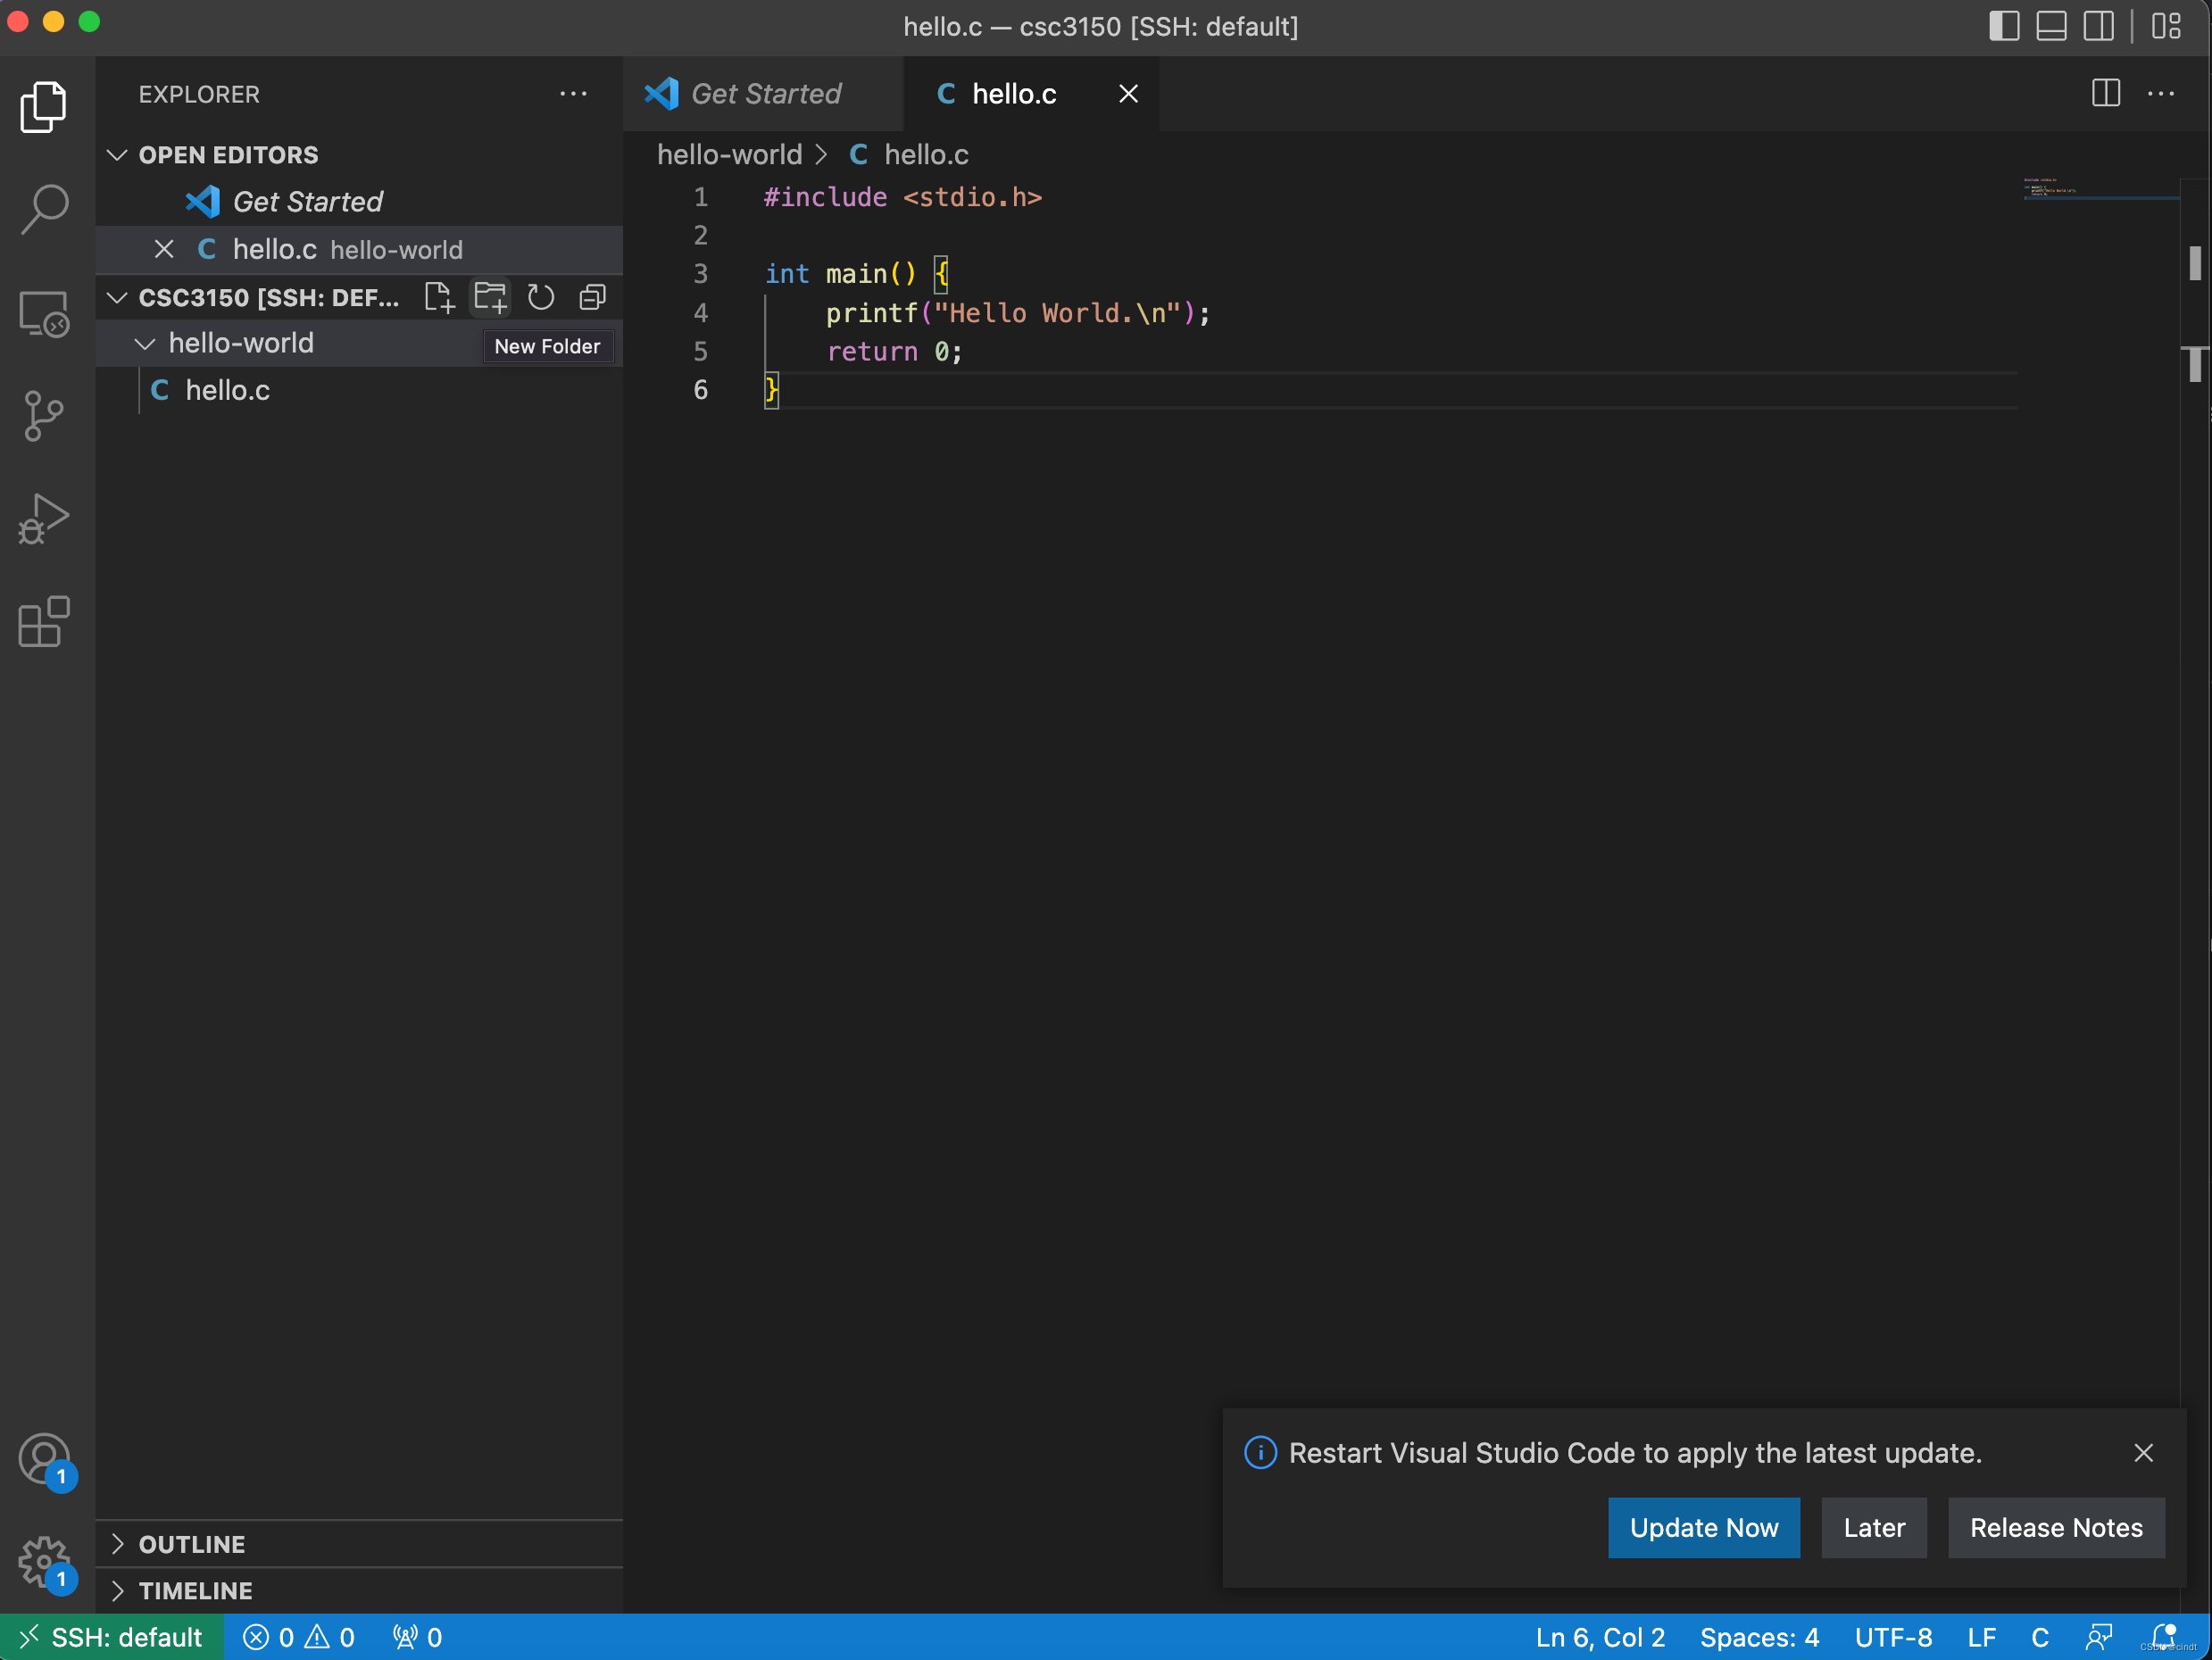Toggle secondary side bar visibility
Image resolution: width=2212 pixels, height=1660 pixels.
(x=2099, y=26)
